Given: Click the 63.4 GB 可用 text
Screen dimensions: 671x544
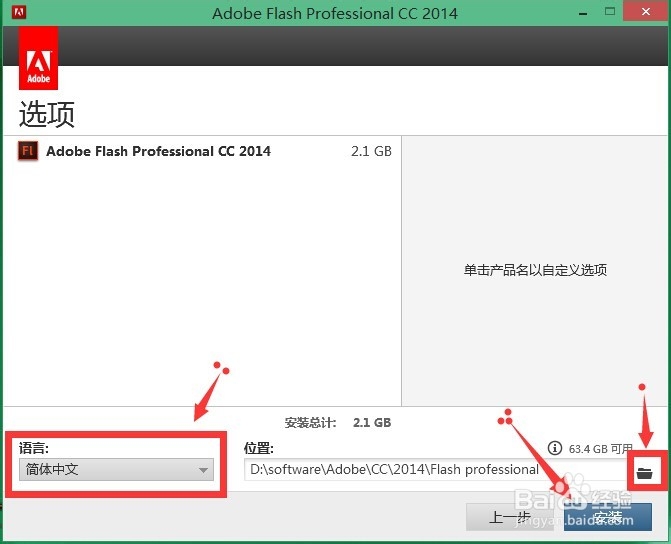Looking at the screenshot, I should click(600, 449).
